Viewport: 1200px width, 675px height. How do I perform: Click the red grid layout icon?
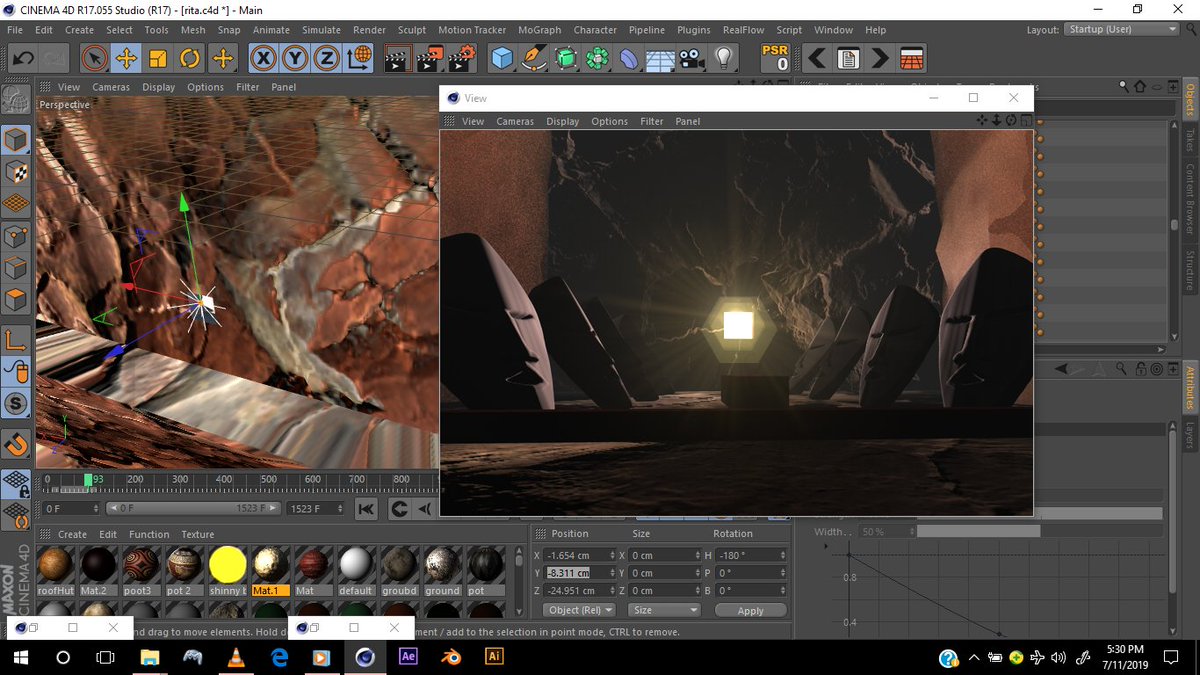pyautogui.click(x=912, y=58)
